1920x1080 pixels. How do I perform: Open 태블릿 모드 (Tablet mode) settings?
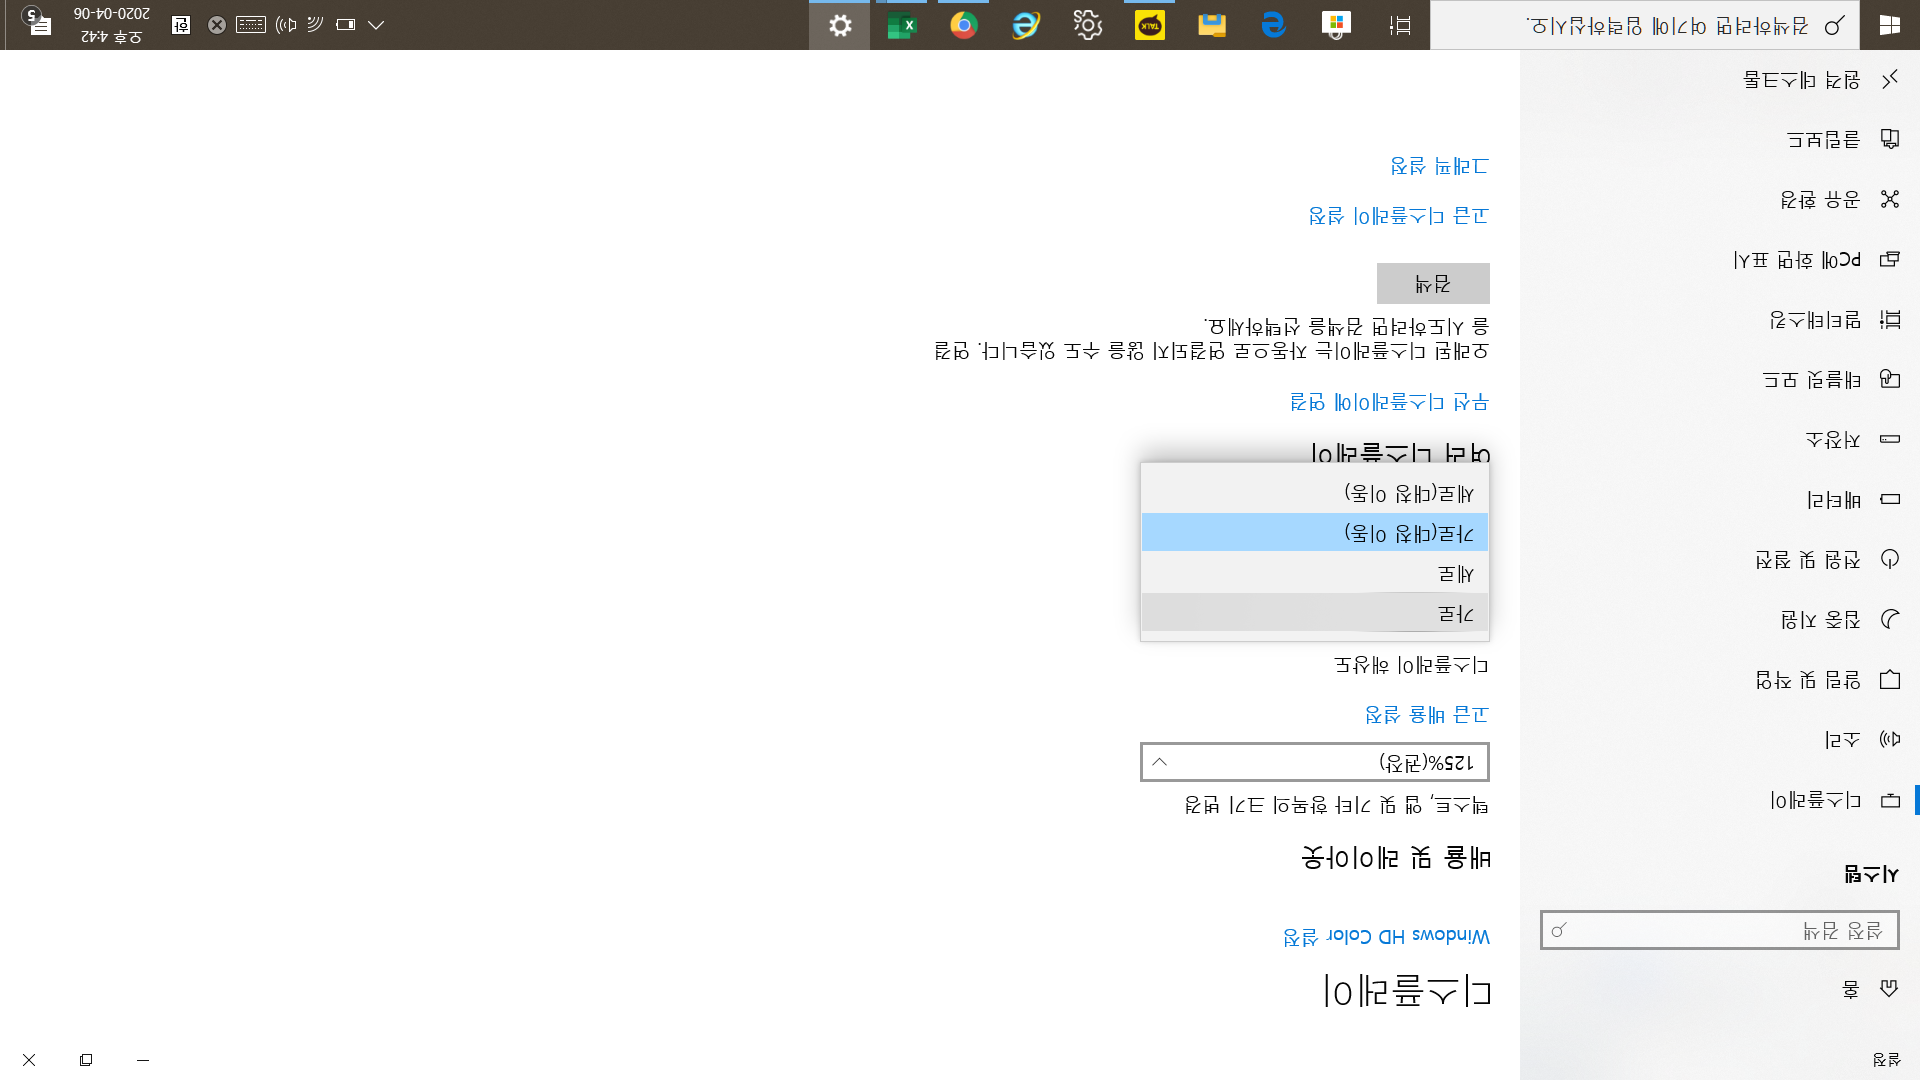1810,380
